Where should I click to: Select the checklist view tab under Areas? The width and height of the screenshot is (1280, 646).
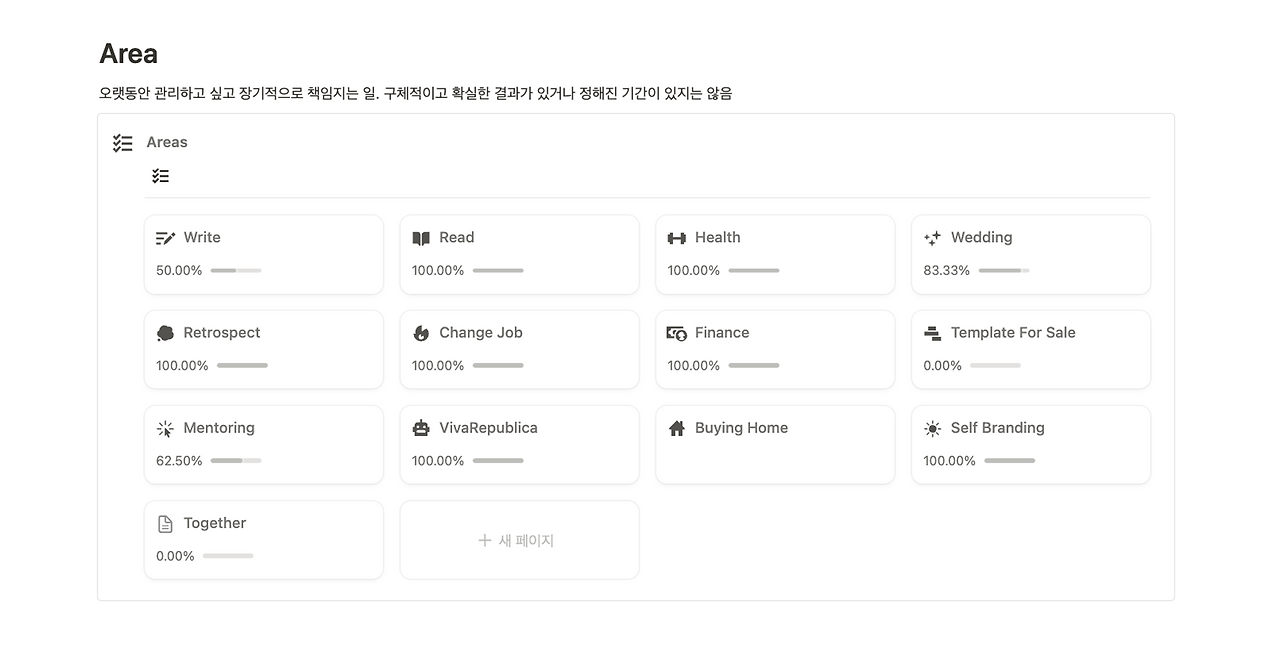point(161,176)
